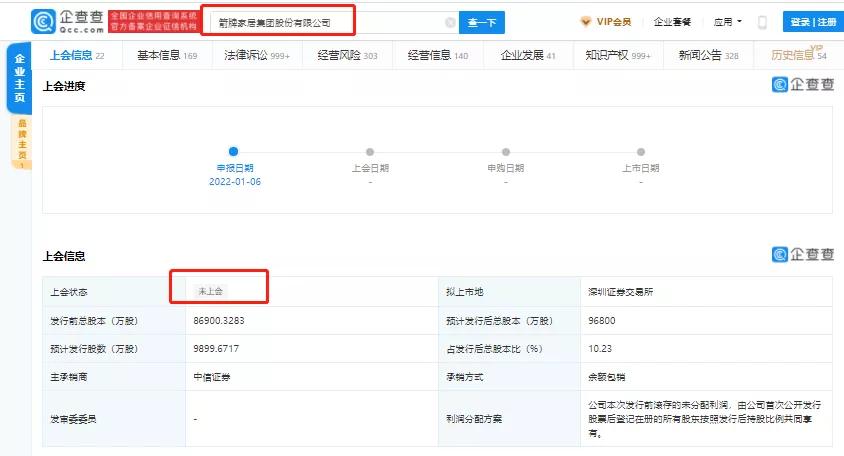Select the 企业主页 side tab

tap(19, 78)
